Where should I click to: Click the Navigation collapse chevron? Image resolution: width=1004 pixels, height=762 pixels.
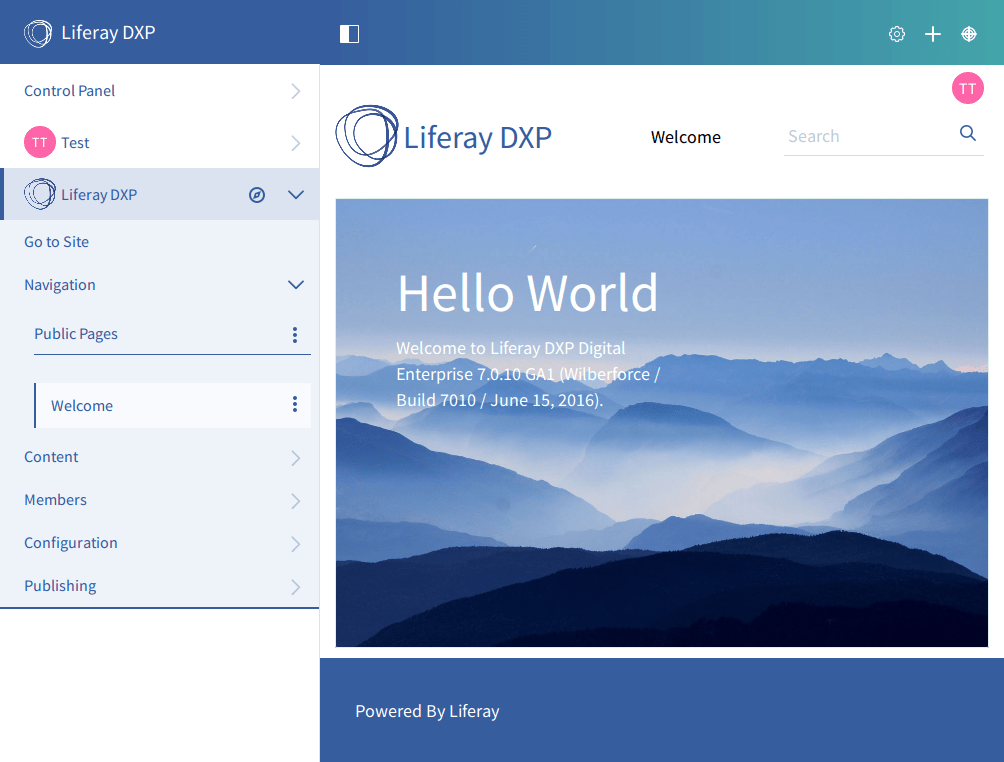click(x=295, y=285)
